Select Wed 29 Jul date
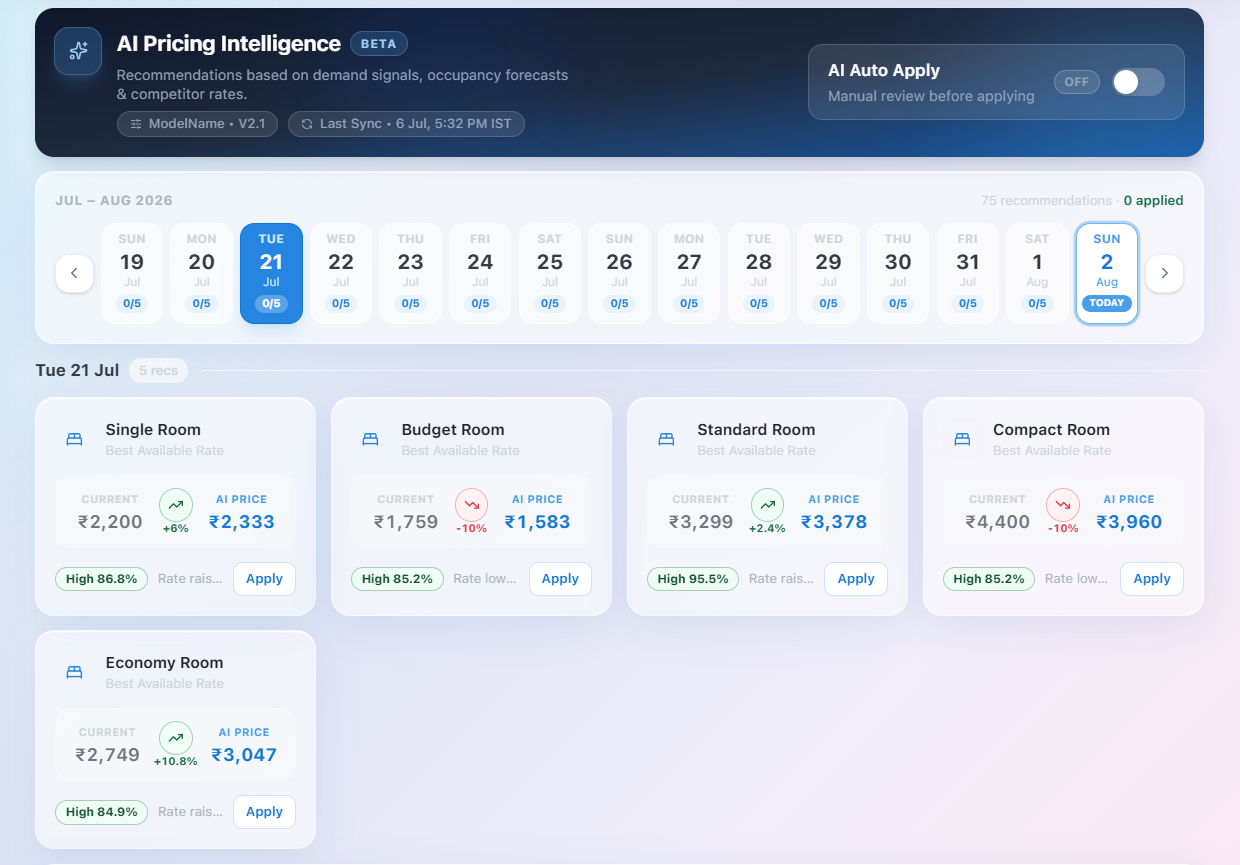Image resolution: width=1240 pixels, height=865 pixels. coord(828,273)
